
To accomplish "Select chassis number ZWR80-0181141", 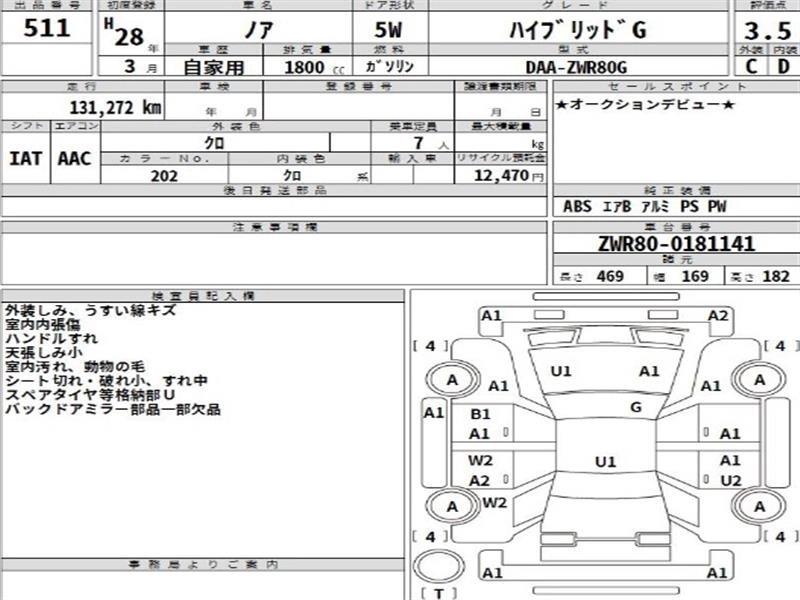I will point(676,243).
